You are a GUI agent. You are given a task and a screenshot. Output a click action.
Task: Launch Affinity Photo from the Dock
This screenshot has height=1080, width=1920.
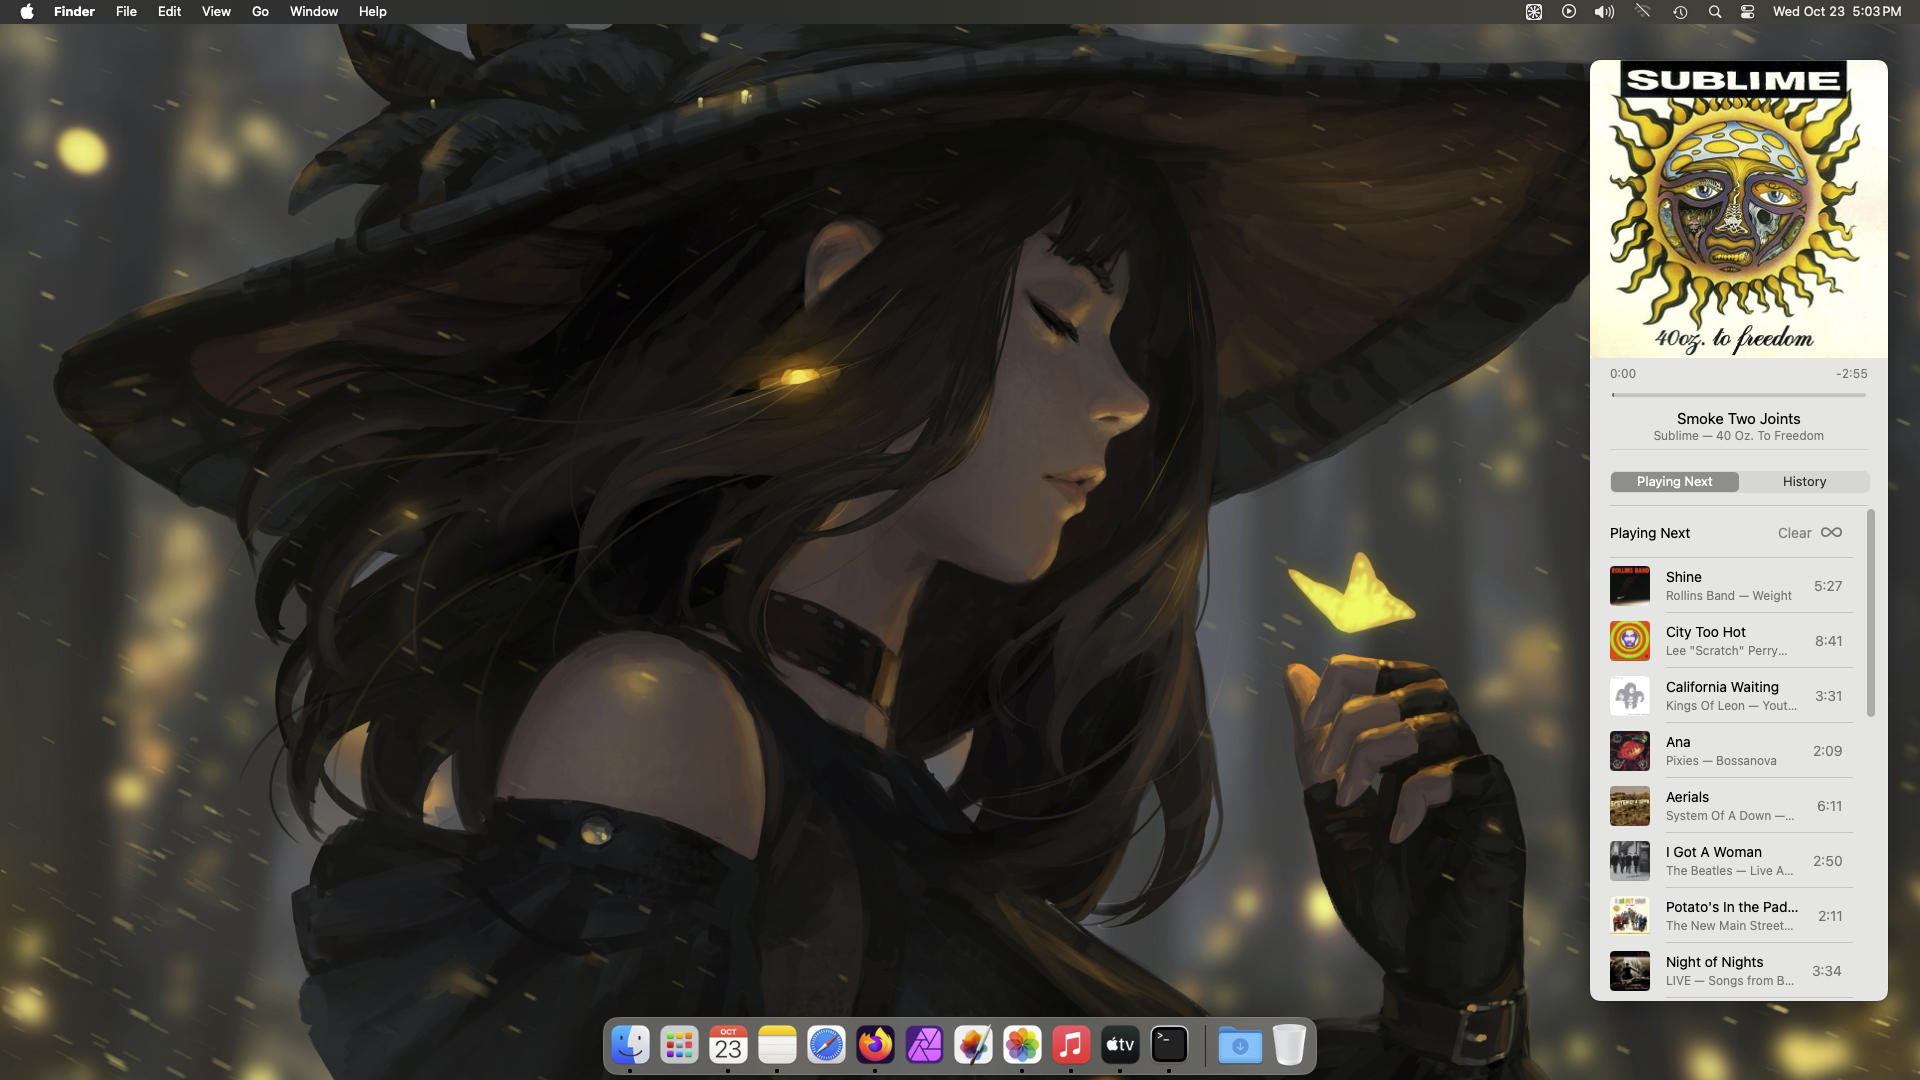tap(924, 1046)
